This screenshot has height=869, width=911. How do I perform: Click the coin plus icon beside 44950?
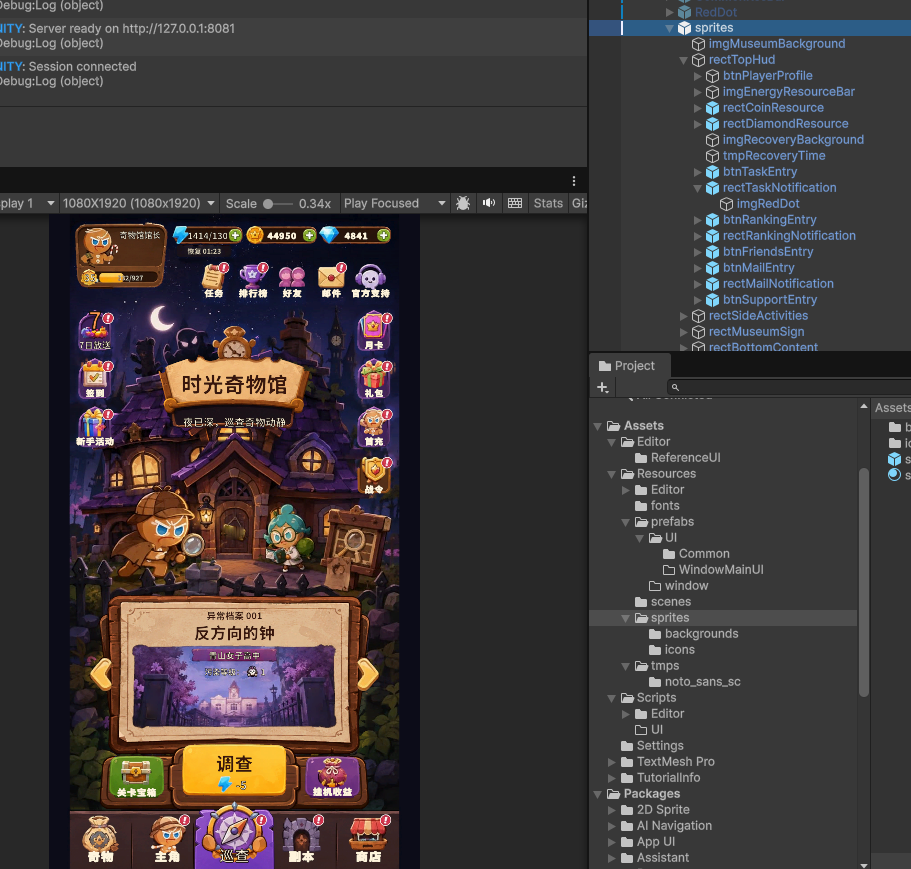click(x=309, y=235)
